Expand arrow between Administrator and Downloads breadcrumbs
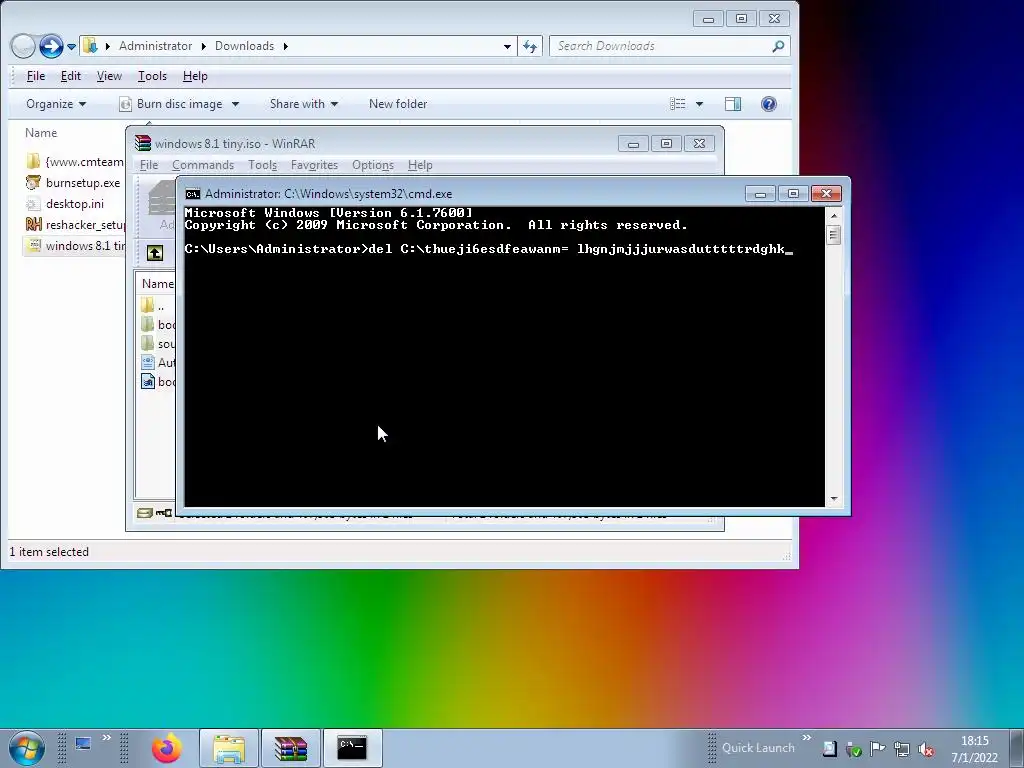The height and width of the screenshot is (768, 1024). point(203,46)
